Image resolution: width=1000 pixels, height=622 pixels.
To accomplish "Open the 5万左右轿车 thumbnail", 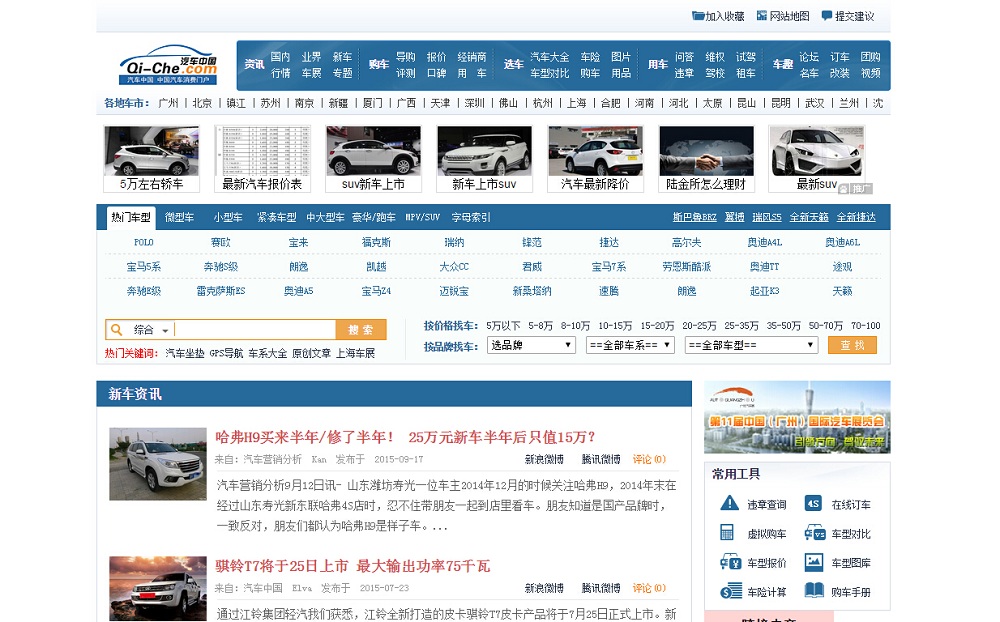I will point(151,159).
